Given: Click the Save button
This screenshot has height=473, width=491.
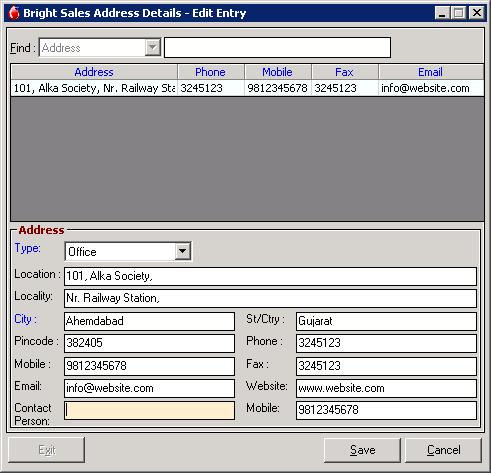Looking at the screenshot, I should 362,450.
